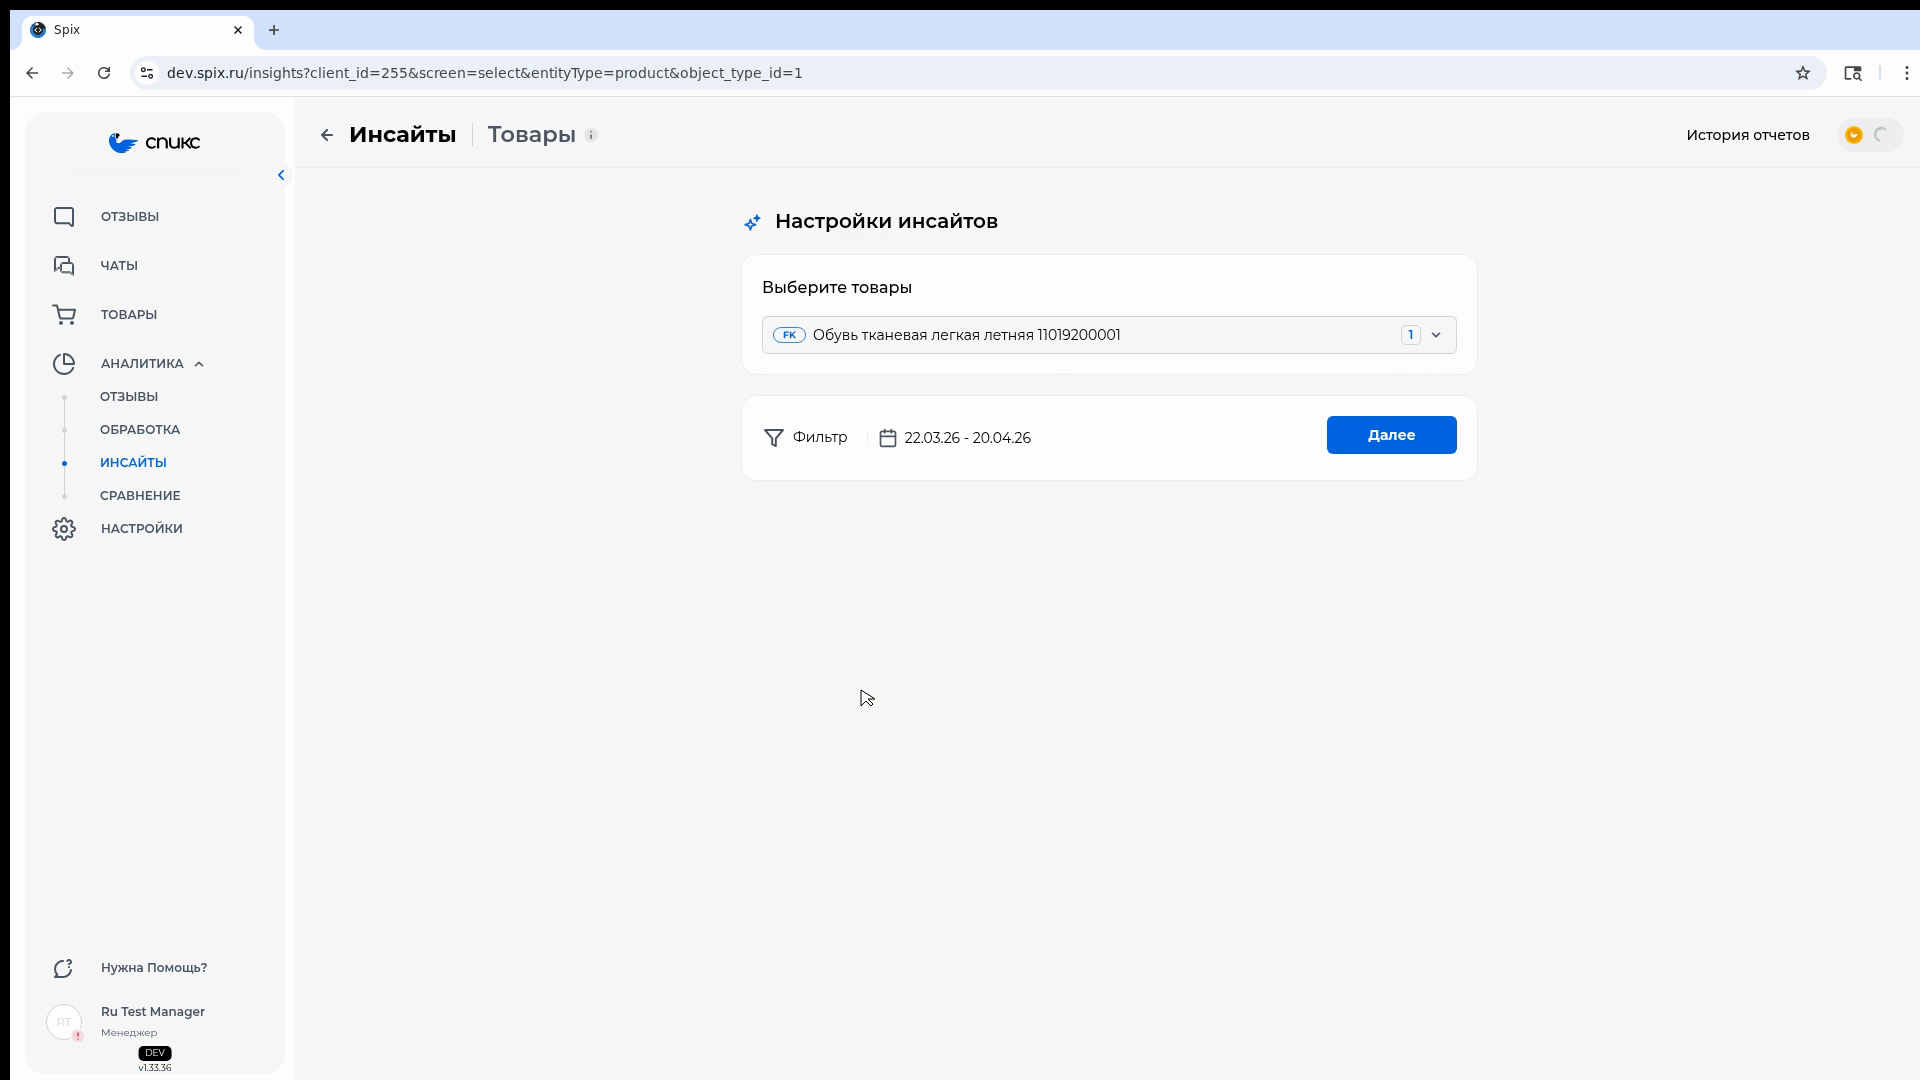Click the Далее button

(1391, 435)
